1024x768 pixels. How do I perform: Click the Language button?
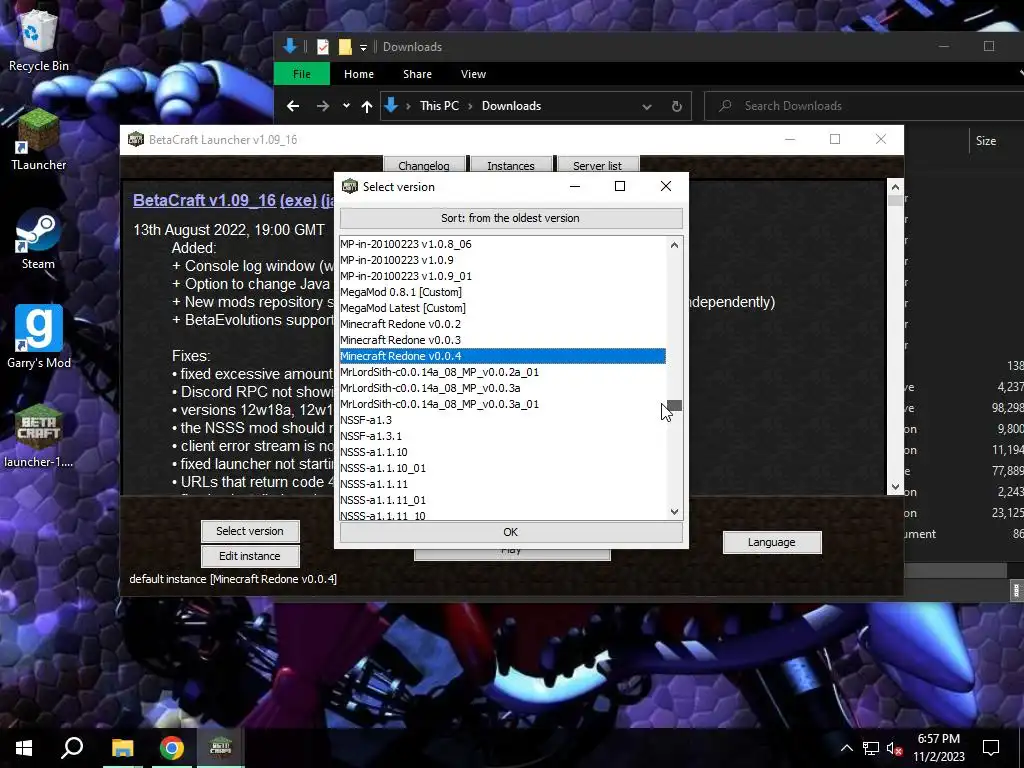tap(771, 542)
